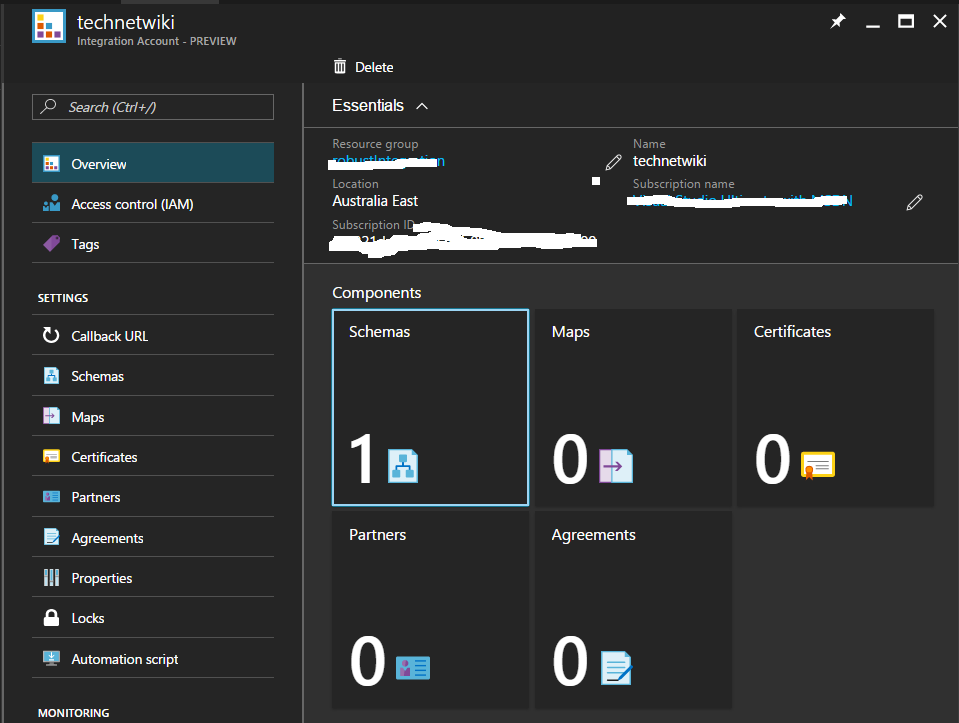Screen dimensions: 959x723
Task: Click the Overview icon in sidebar
Action: tap(51, 163)
